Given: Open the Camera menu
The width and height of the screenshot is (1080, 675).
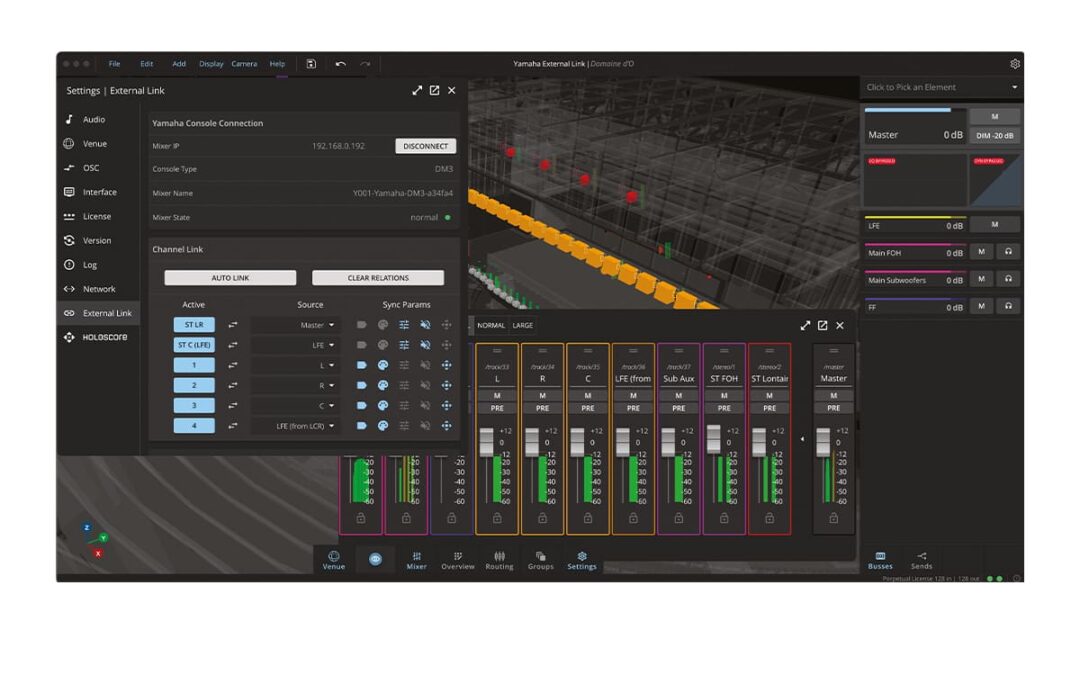Looking at the screenshot, I should [x=244, y=64].
